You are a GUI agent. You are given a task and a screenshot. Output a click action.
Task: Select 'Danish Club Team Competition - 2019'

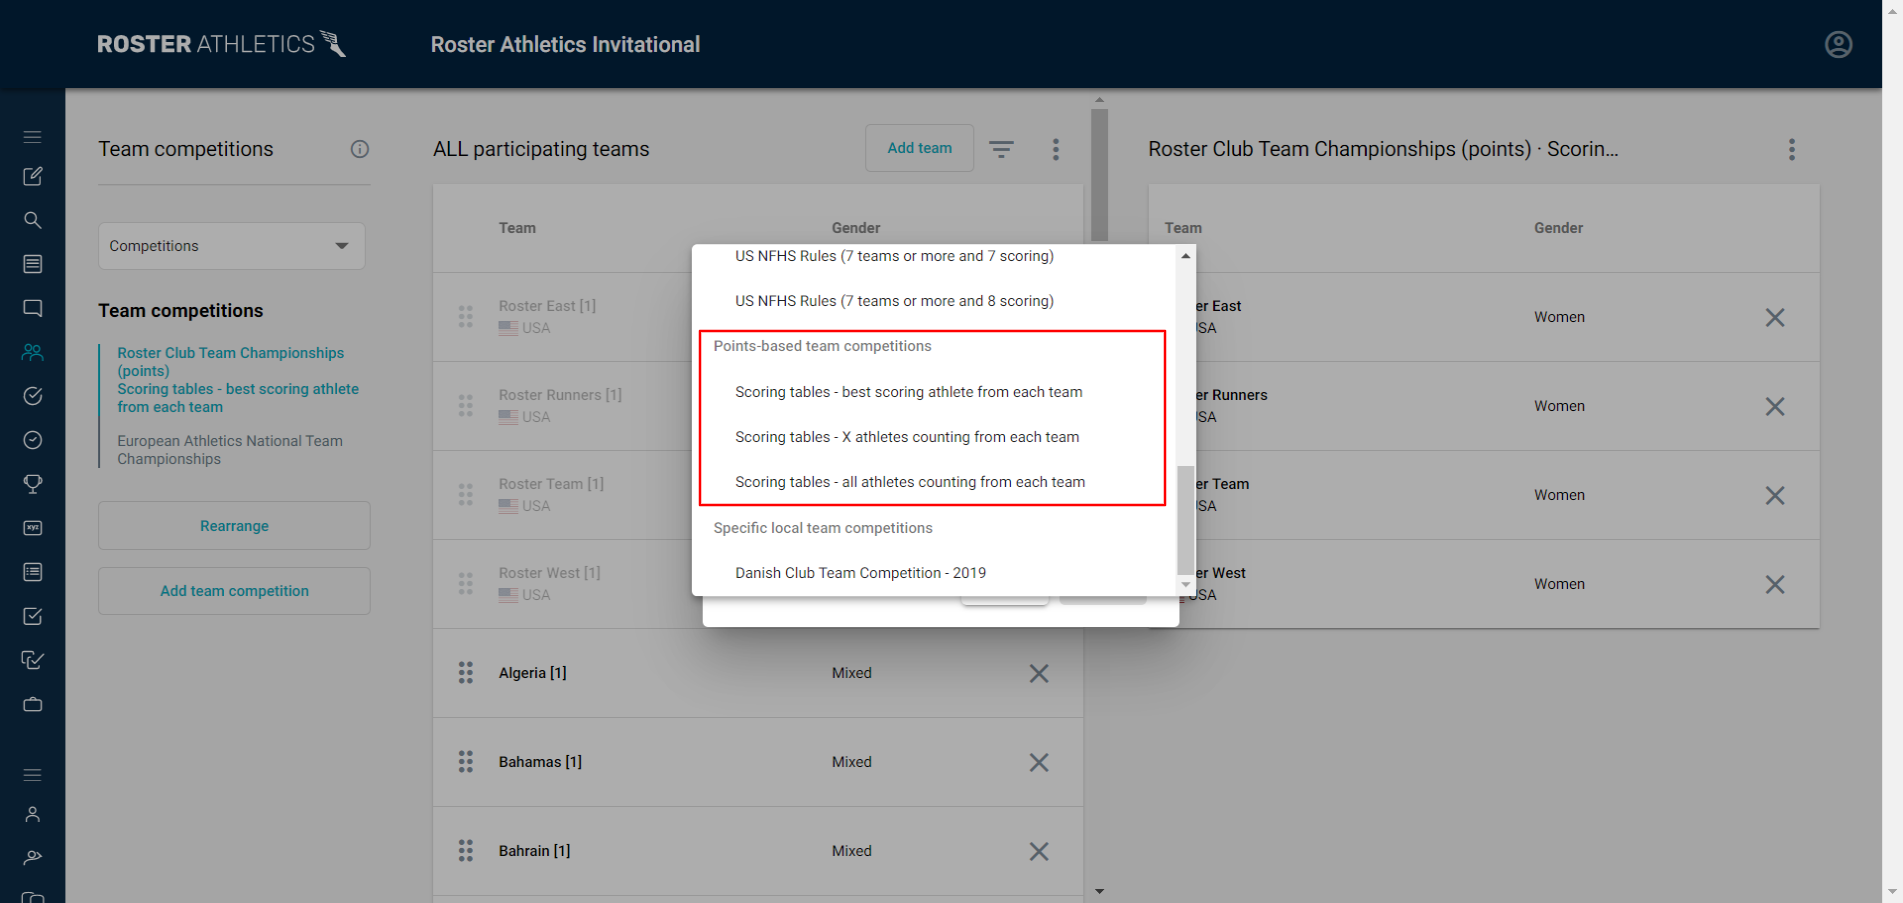click(860, 572)
